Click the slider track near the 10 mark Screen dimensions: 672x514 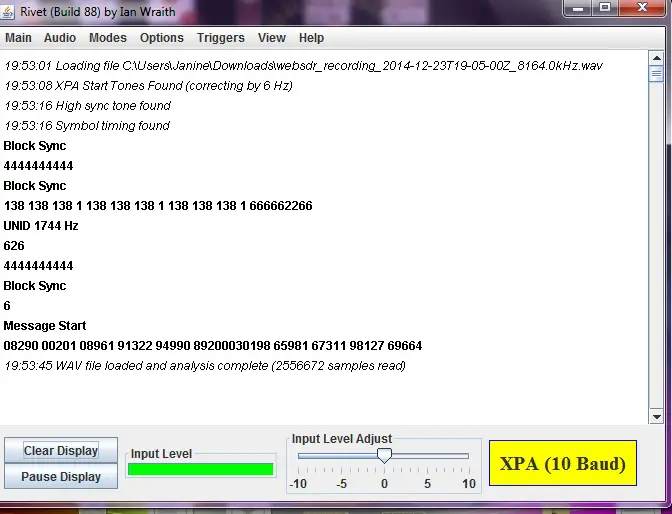pos(467,456)
